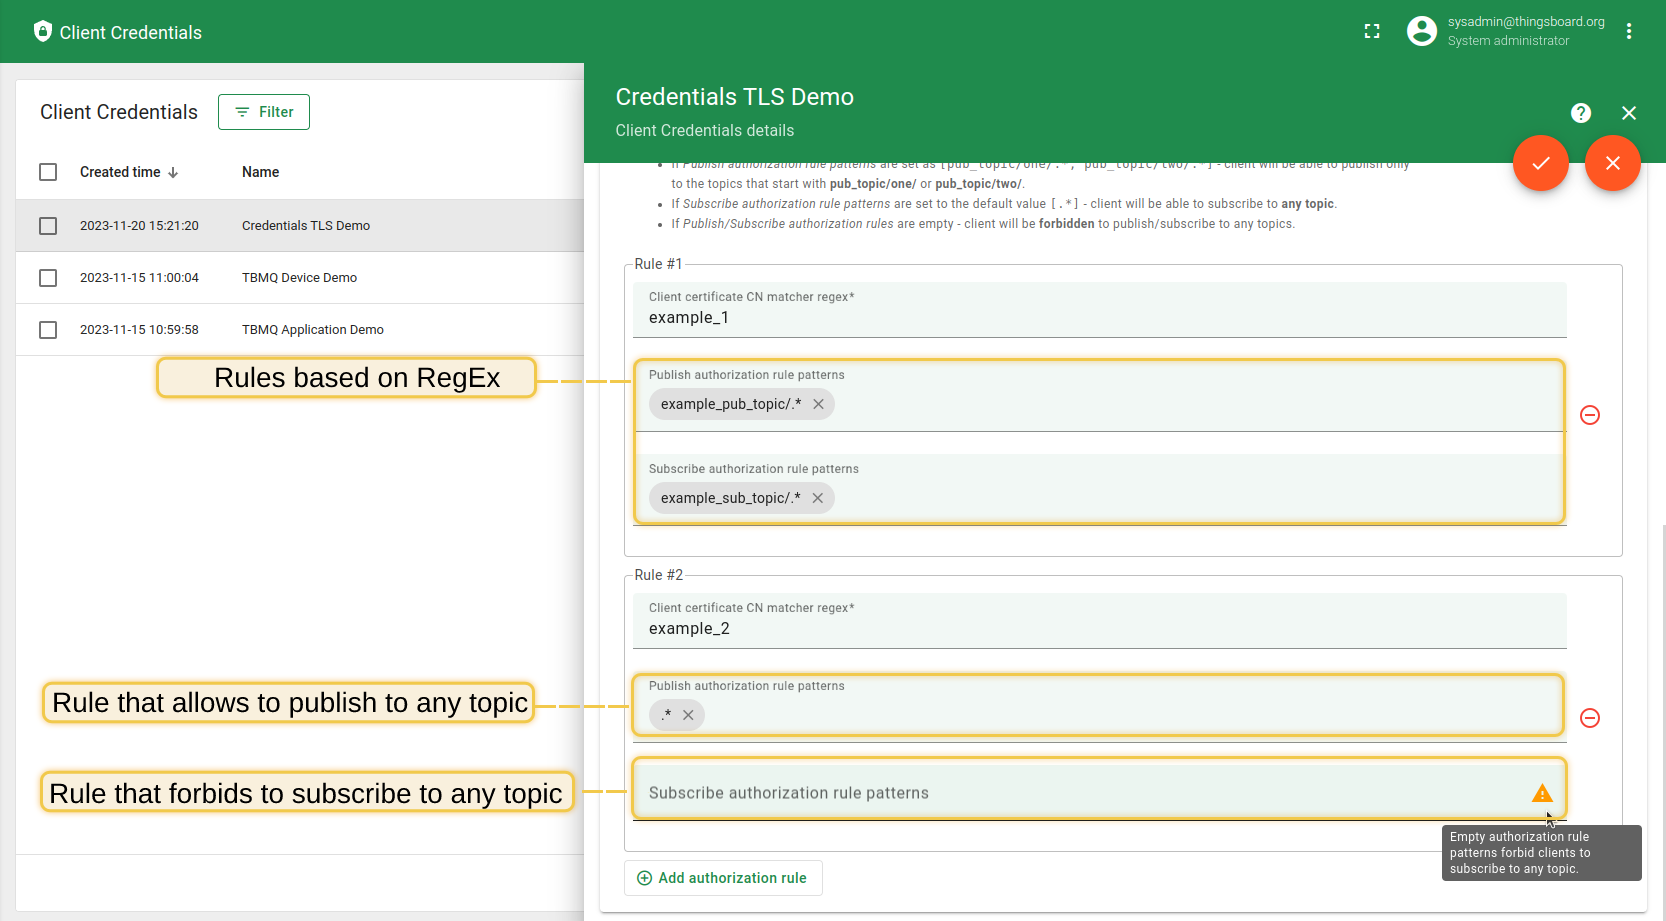Click the Client Credentials shield logo icon
This screenshot has height=921, width=1666.
pos(42,31)
